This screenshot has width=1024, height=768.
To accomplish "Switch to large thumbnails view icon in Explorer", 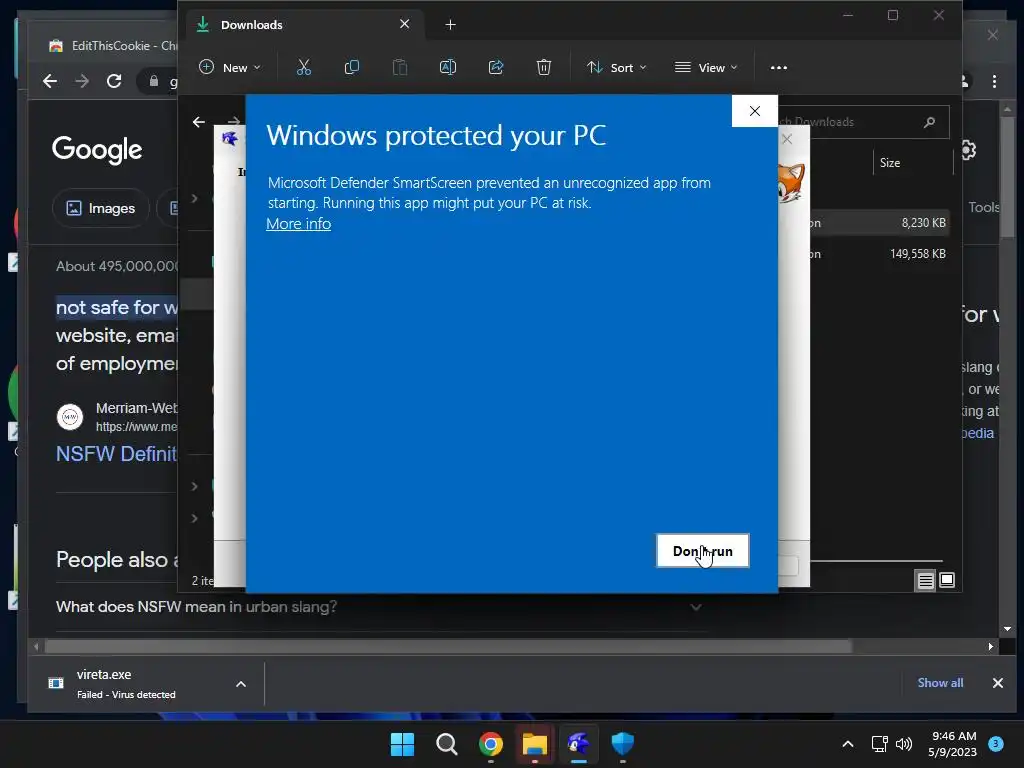I will click(947, 580).
